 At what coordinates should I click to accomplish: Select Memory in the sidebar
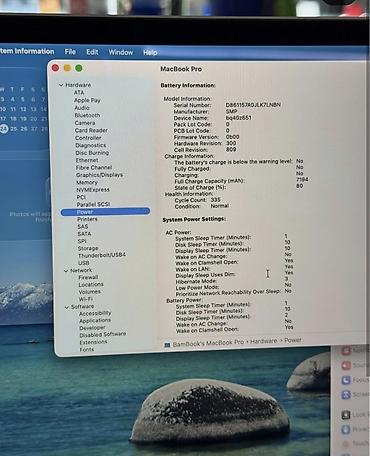(x=87, y=183)
